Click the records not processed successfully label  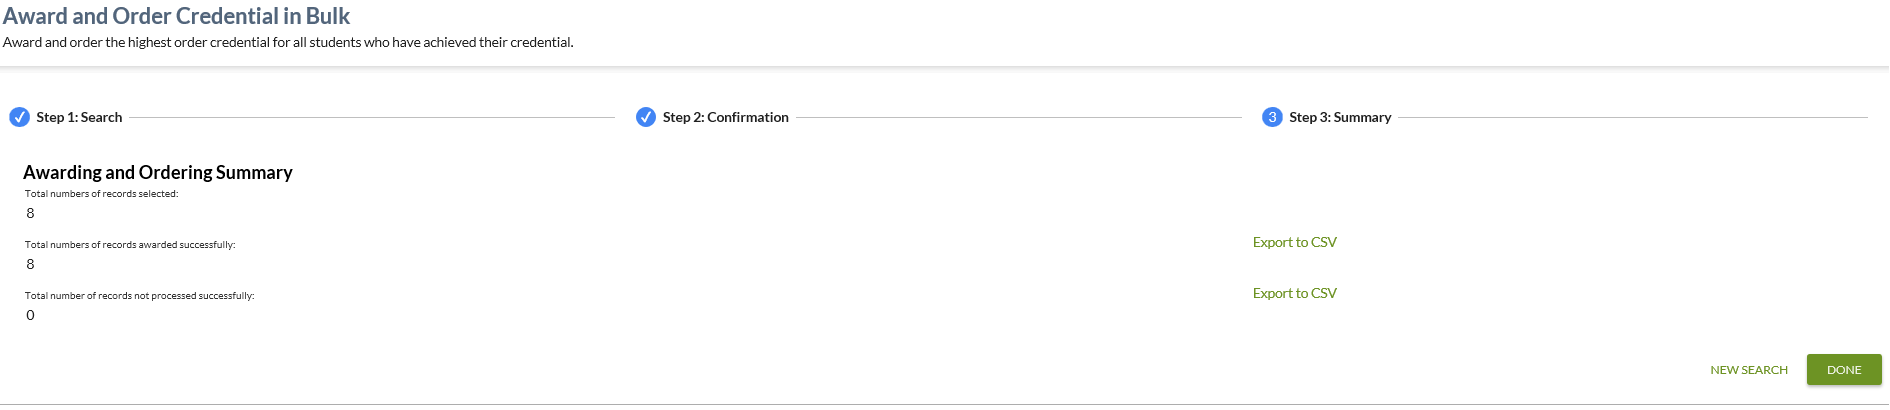[x=139, y=296]
